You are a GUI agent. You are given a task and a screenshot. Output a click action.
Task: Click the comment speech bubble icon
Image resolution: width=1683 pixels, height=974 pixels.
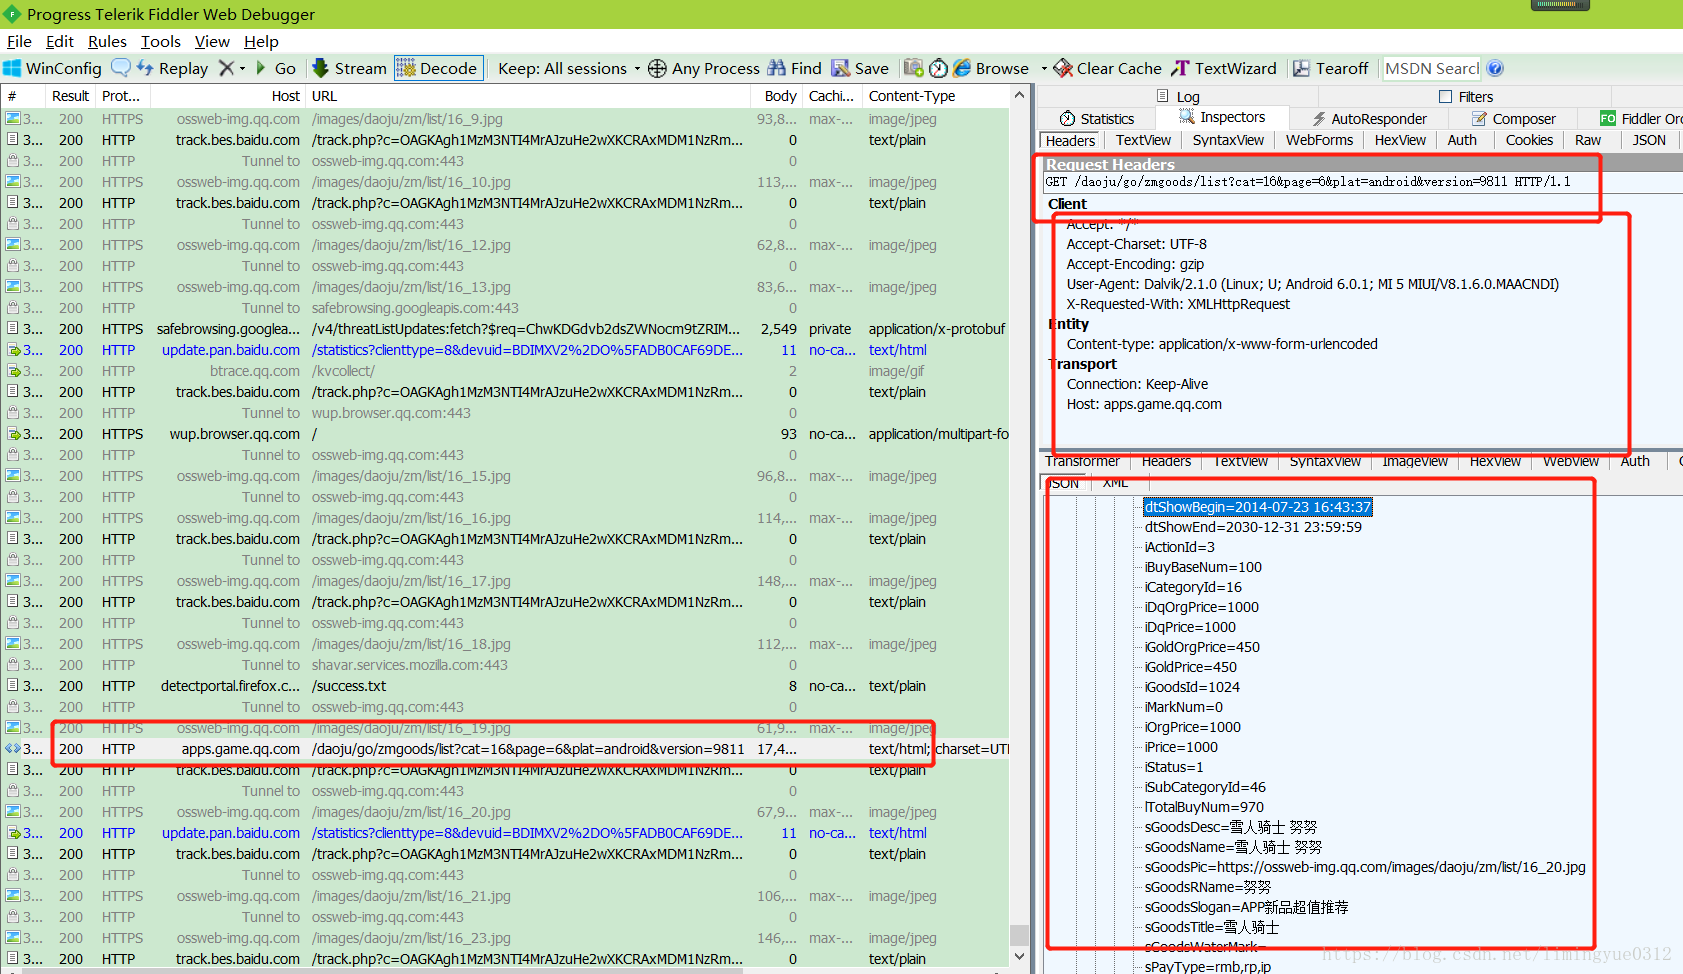[121, 67]
